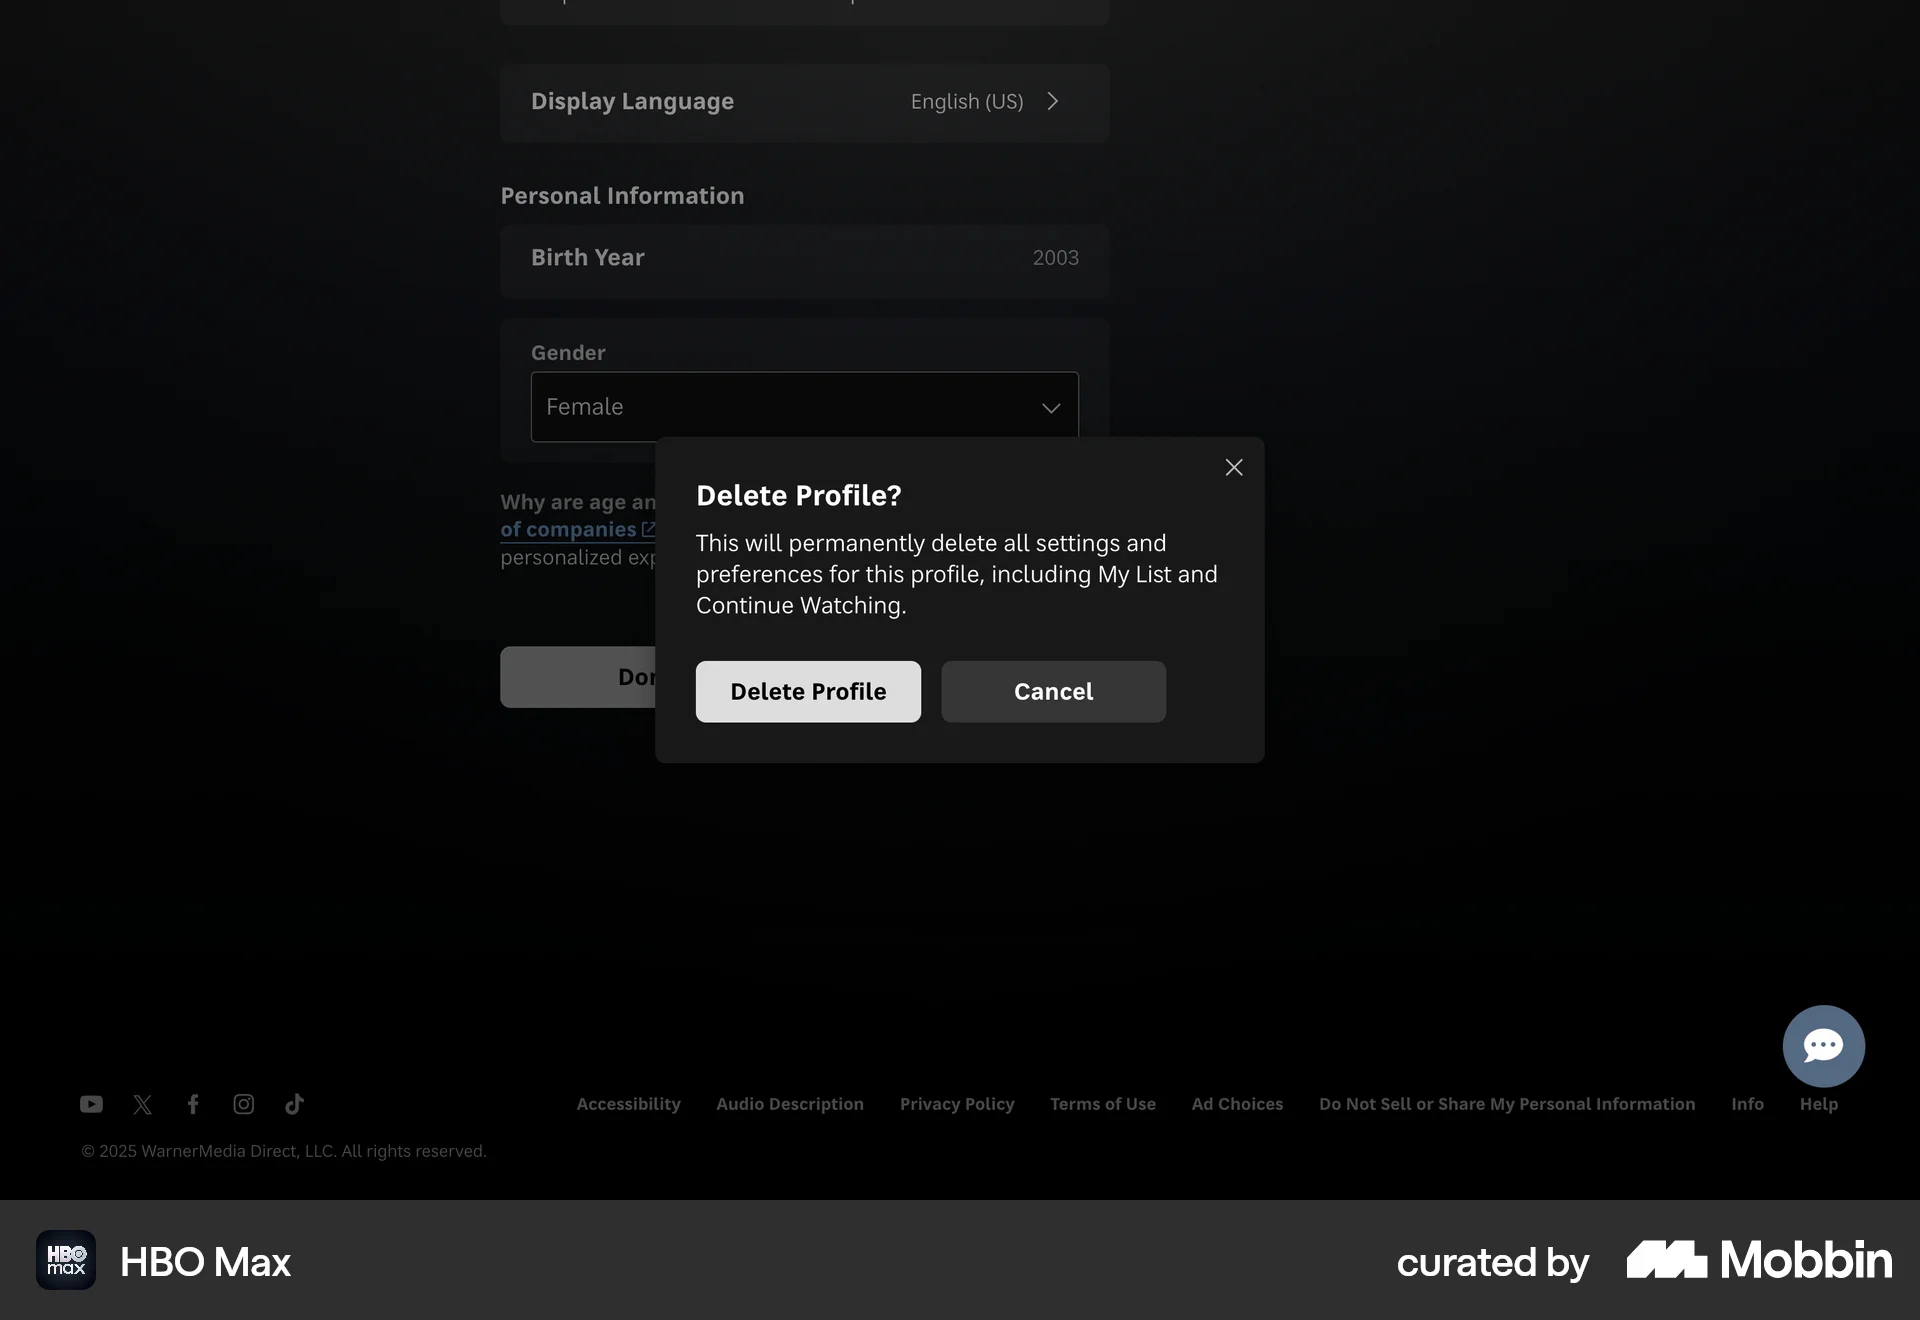Confirm by clicking Delete Profile
Viewport: 1920px width, 1320px height.
808,691
